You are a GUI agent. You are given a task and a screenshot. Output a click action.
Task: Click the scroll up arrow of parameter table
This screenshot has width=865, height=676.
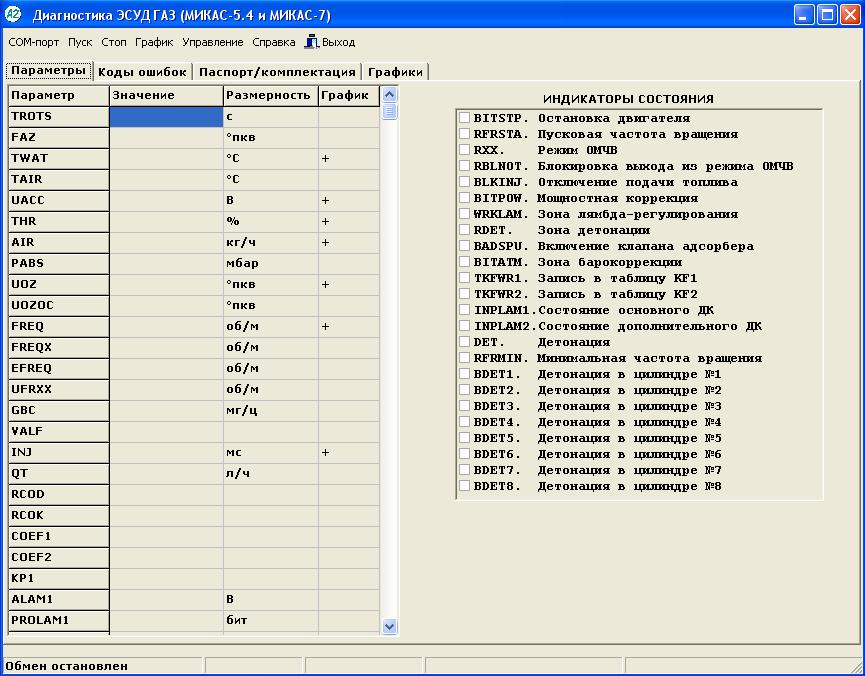tap(389, 94)
